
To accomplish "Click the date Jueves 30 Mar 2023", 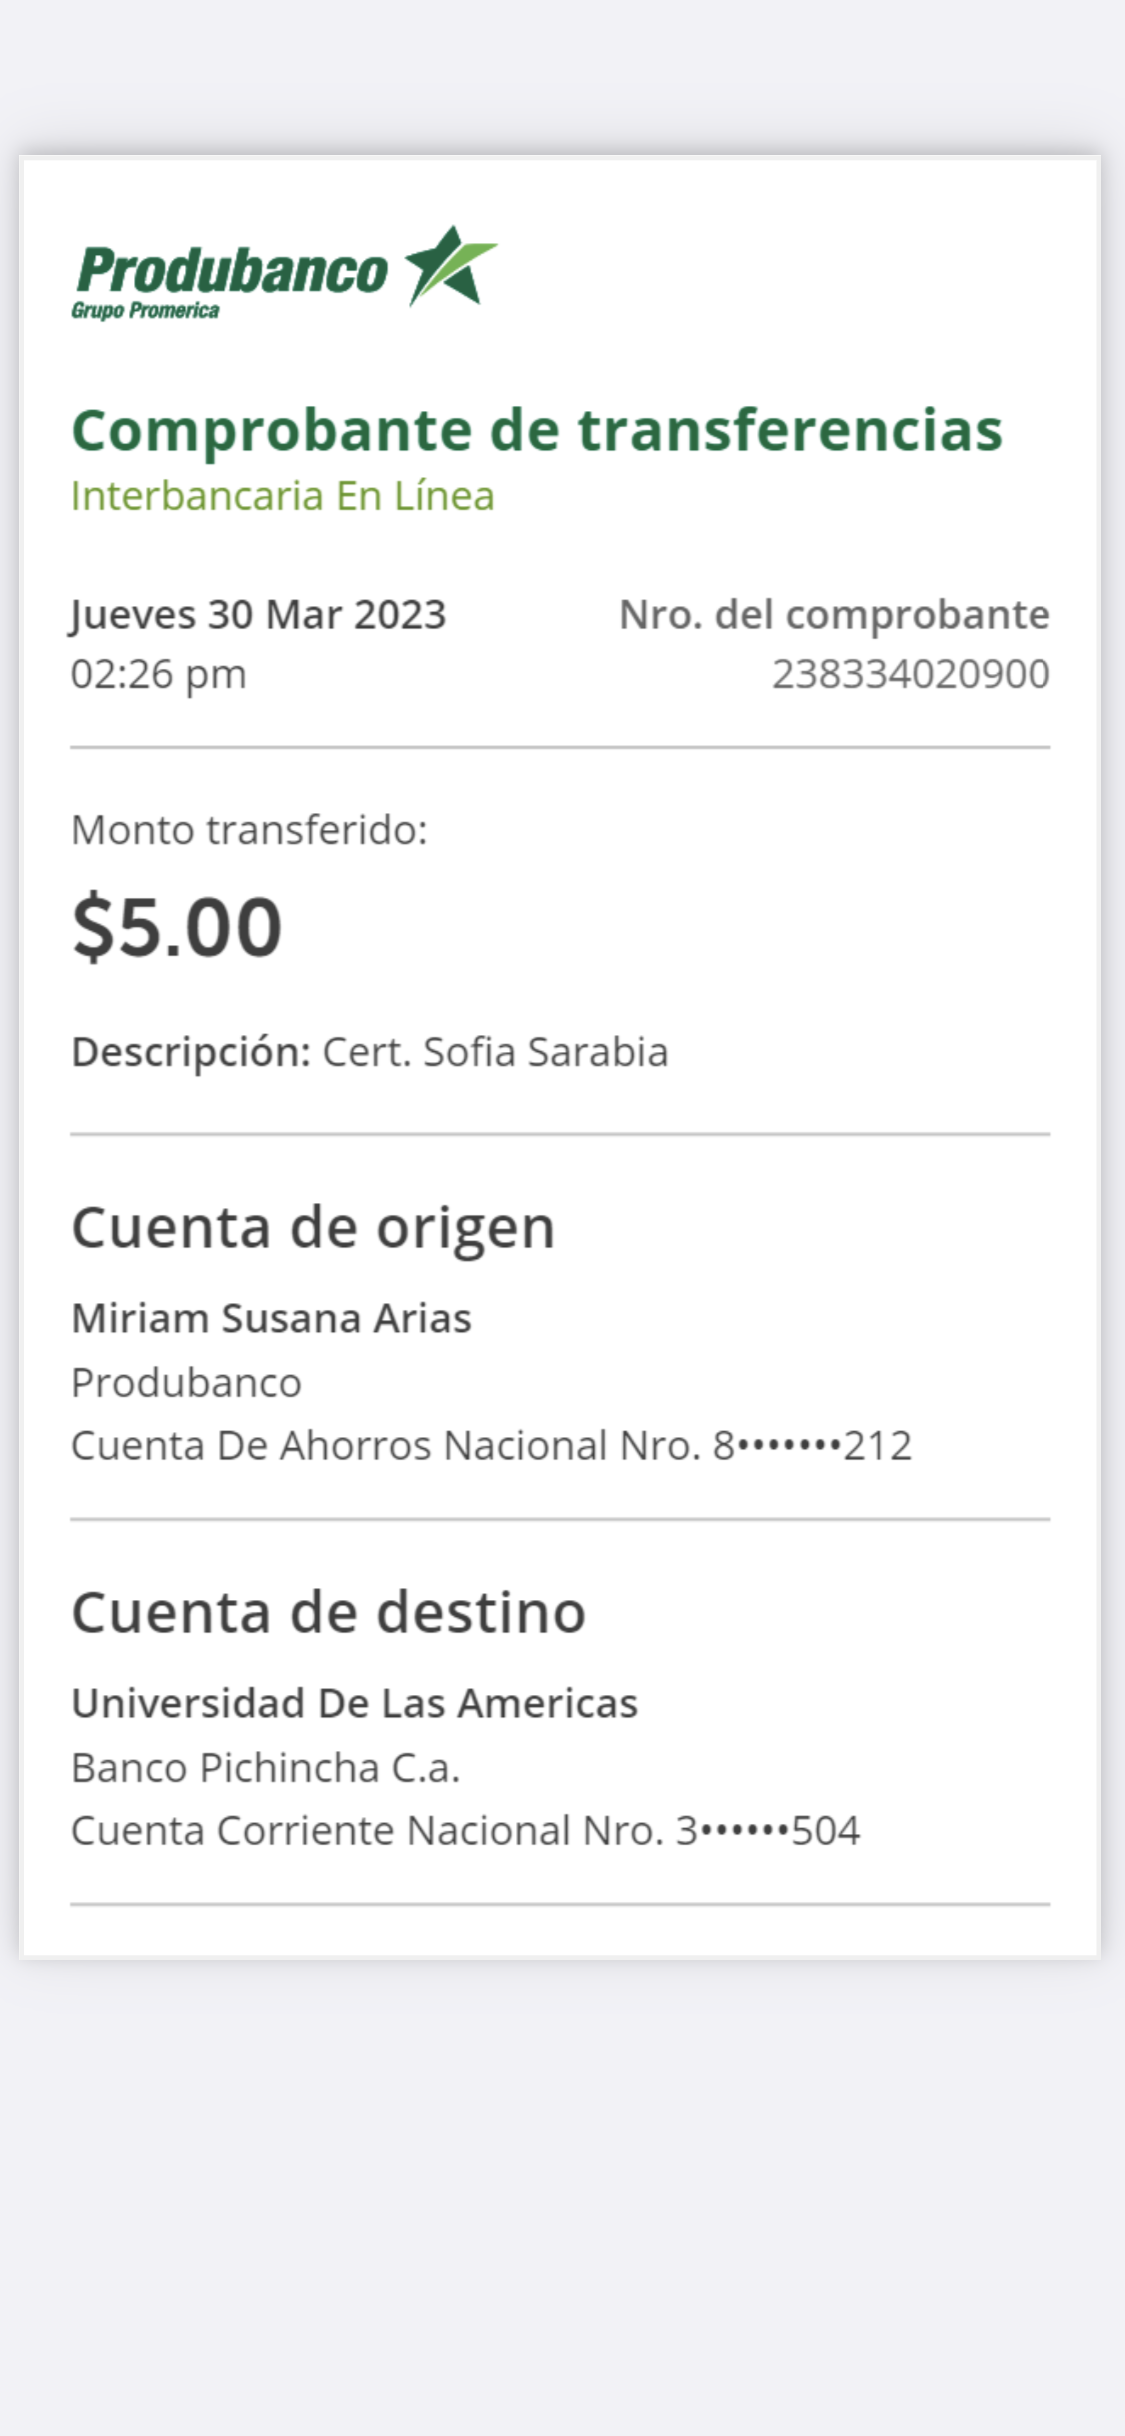I will pyautogui.click(x=258, y=614).
